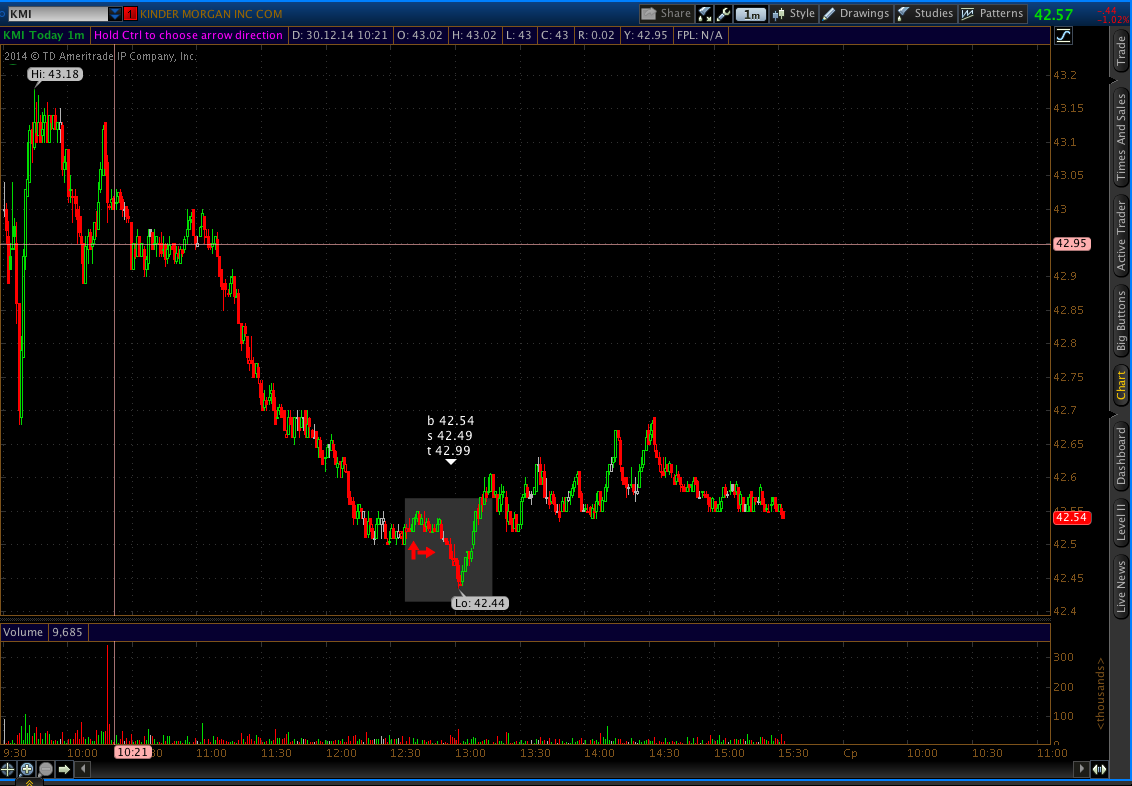Image resolution: width=1132 pixels, height=786 pixels.
Task: Click the Volume 9,685 value
Action: point(67,632)
